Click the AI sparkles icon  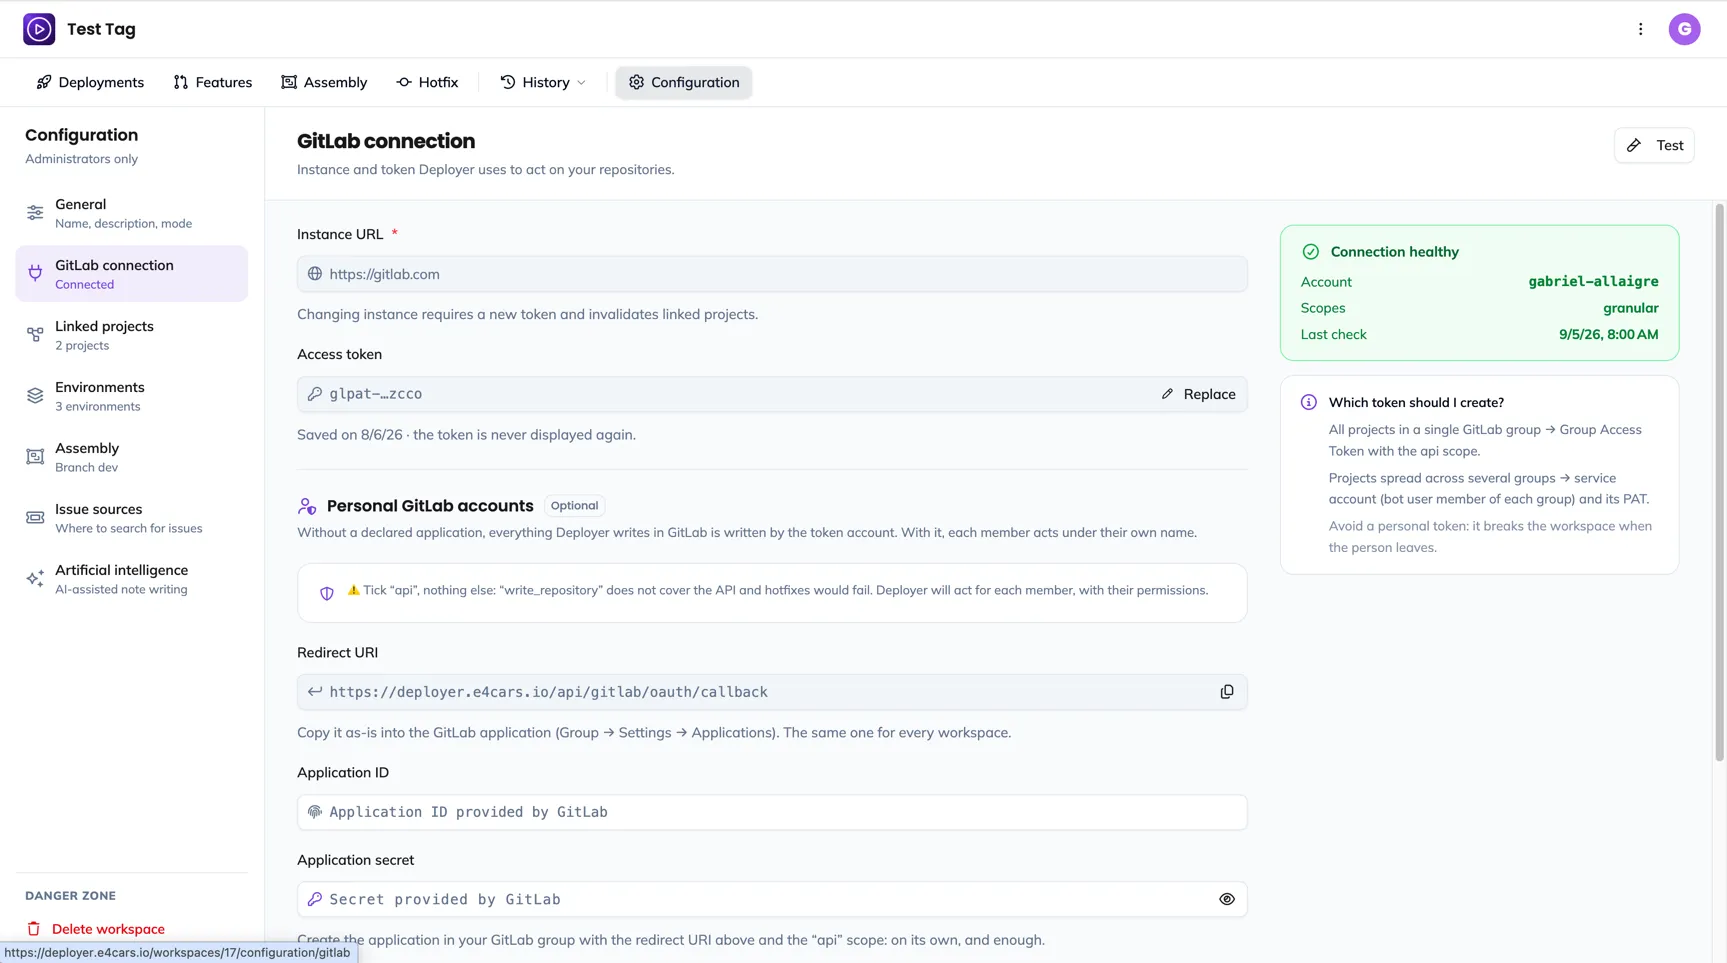[35, 579]
